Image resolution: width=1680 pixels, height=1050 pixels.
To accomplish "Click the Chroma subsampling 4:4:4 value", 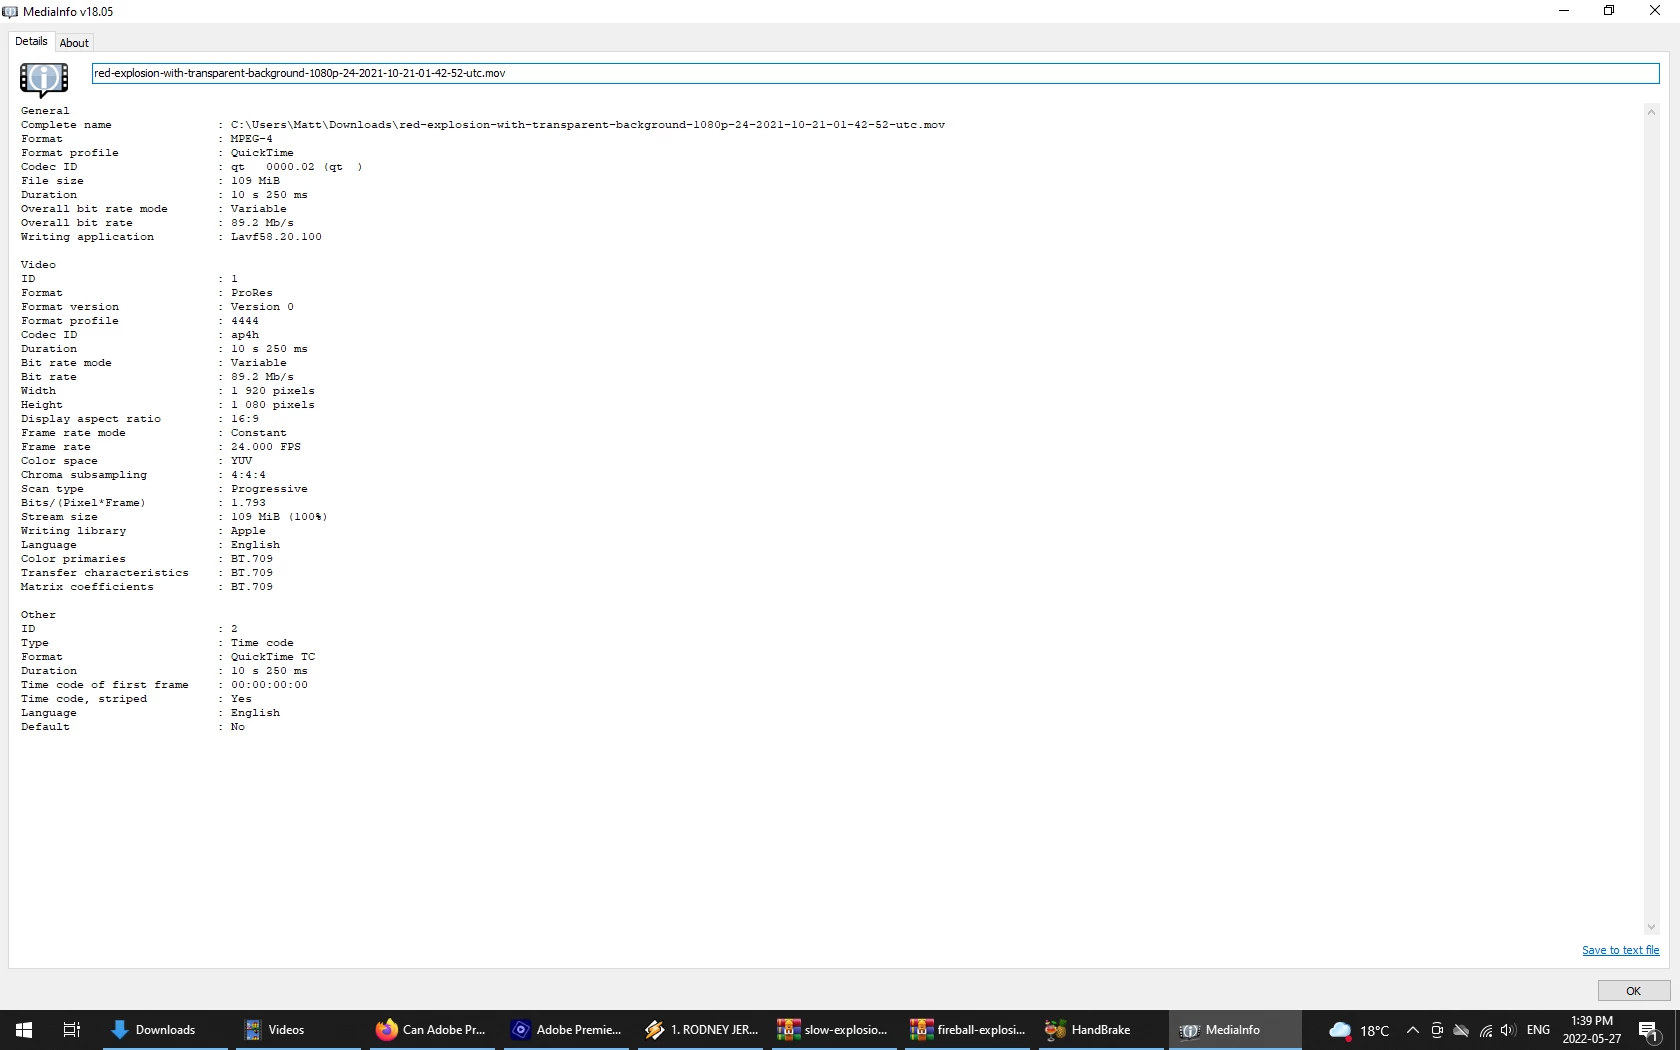I will pos(248,475).
